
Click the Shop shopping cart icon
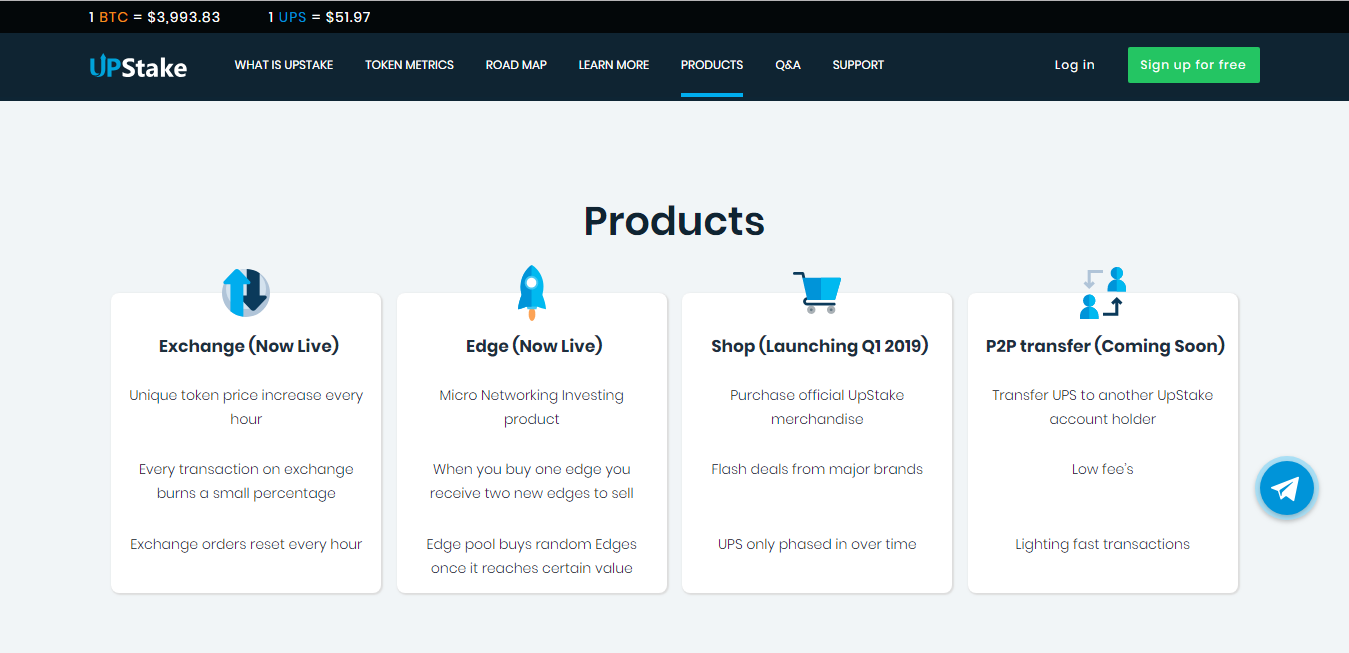(817, 292)
